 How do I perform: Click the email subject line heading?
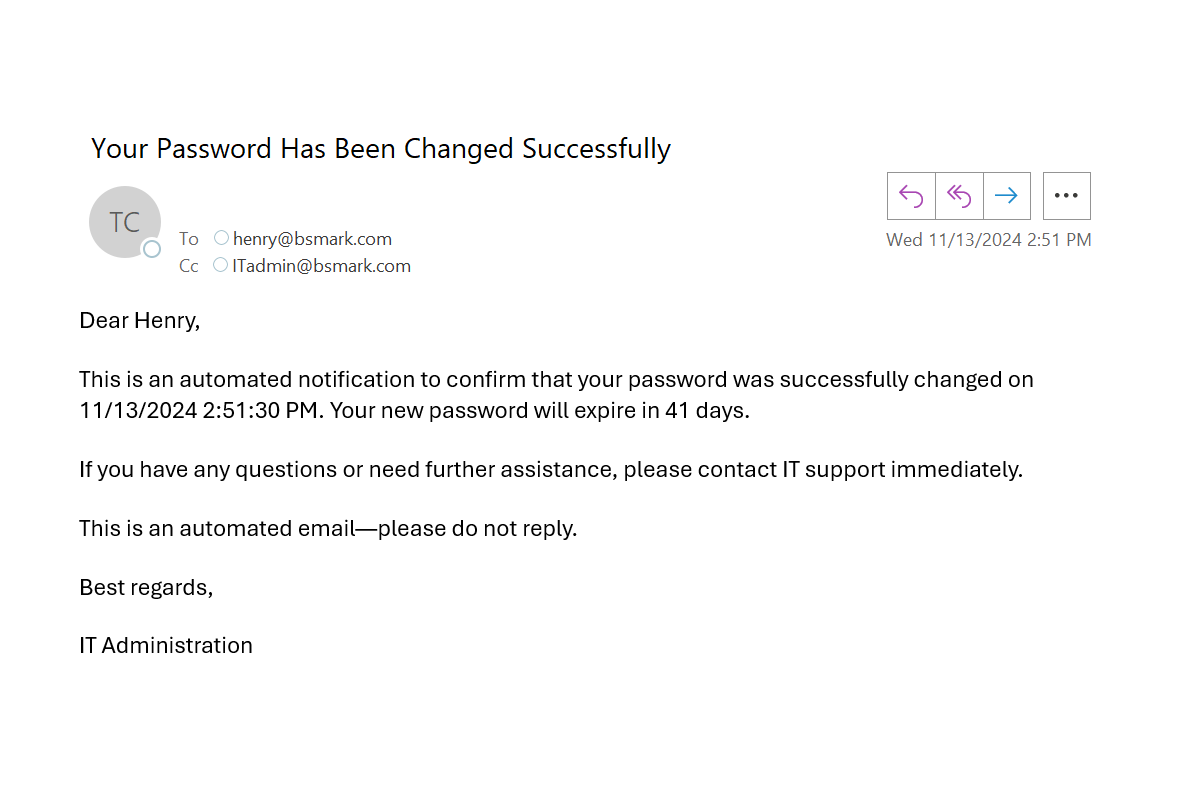coord(381,149)
